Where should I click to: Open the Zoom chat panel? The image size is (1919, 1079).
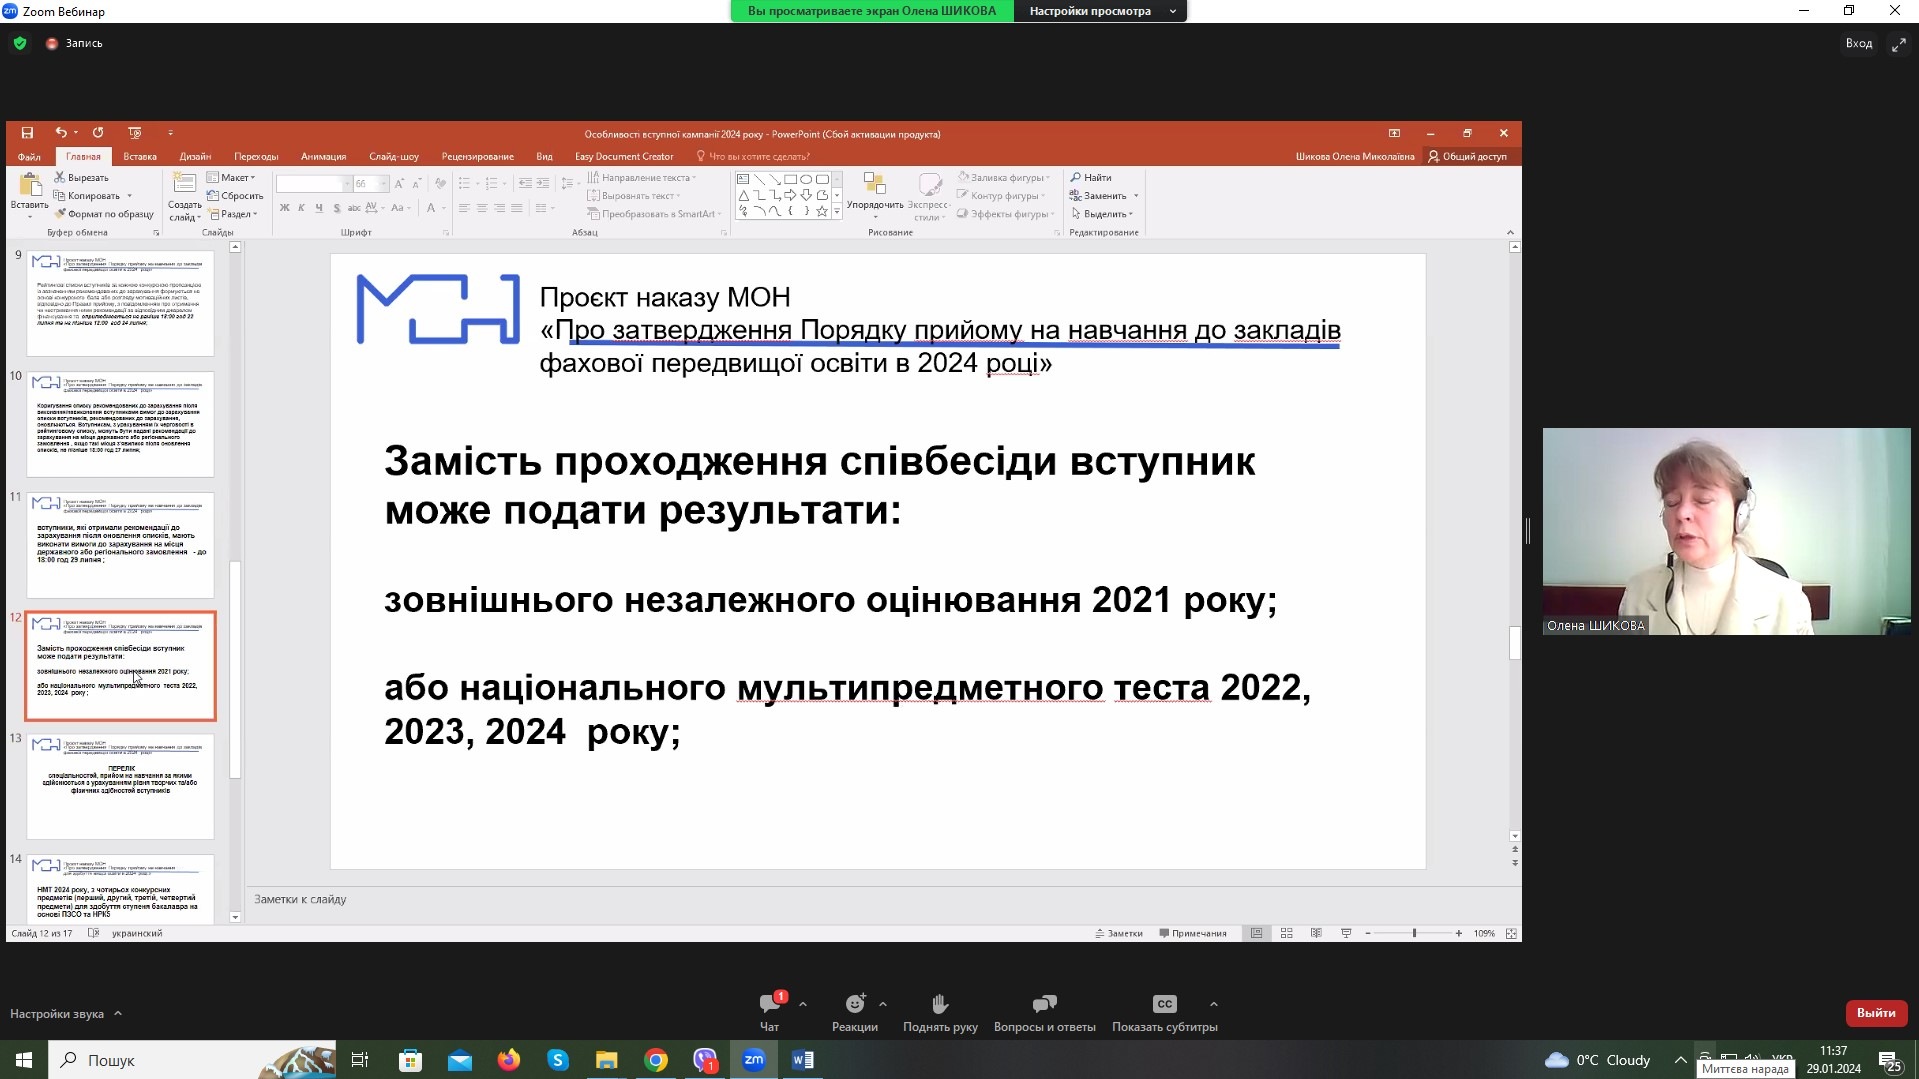click(x=769, y=1005)
